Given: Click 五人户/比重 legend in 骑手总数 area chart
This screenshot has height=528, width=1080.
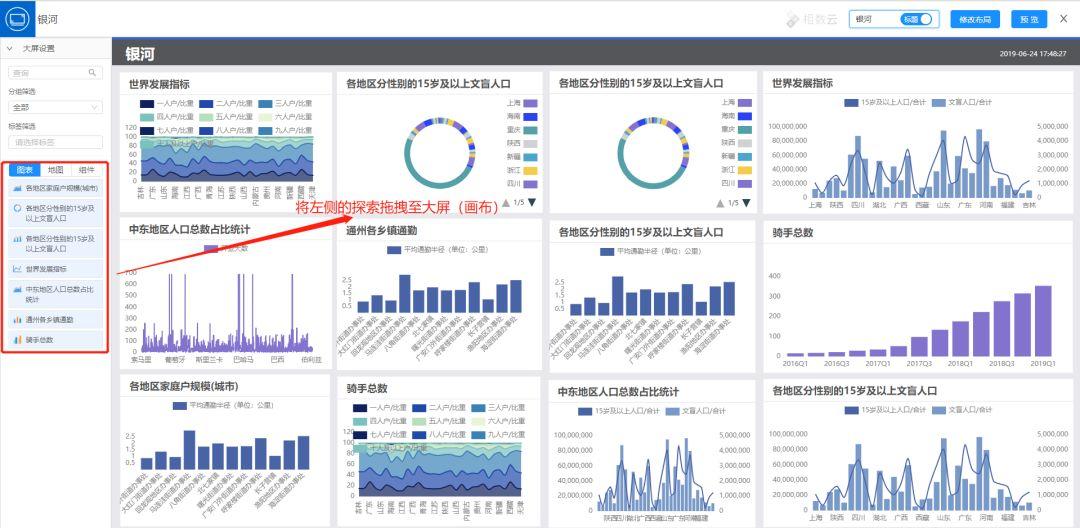Looking at the screenshot, I should (x=439, y=421).
